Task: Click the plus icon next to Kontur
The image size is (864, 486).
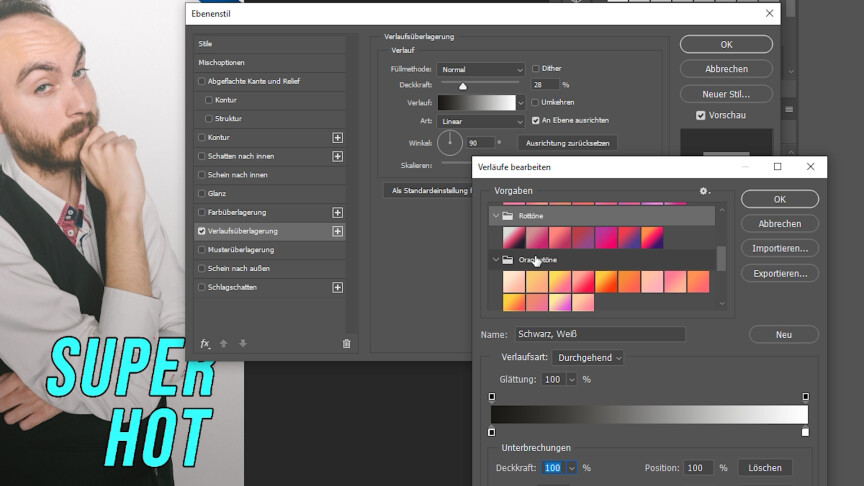Action: point(337,138)
